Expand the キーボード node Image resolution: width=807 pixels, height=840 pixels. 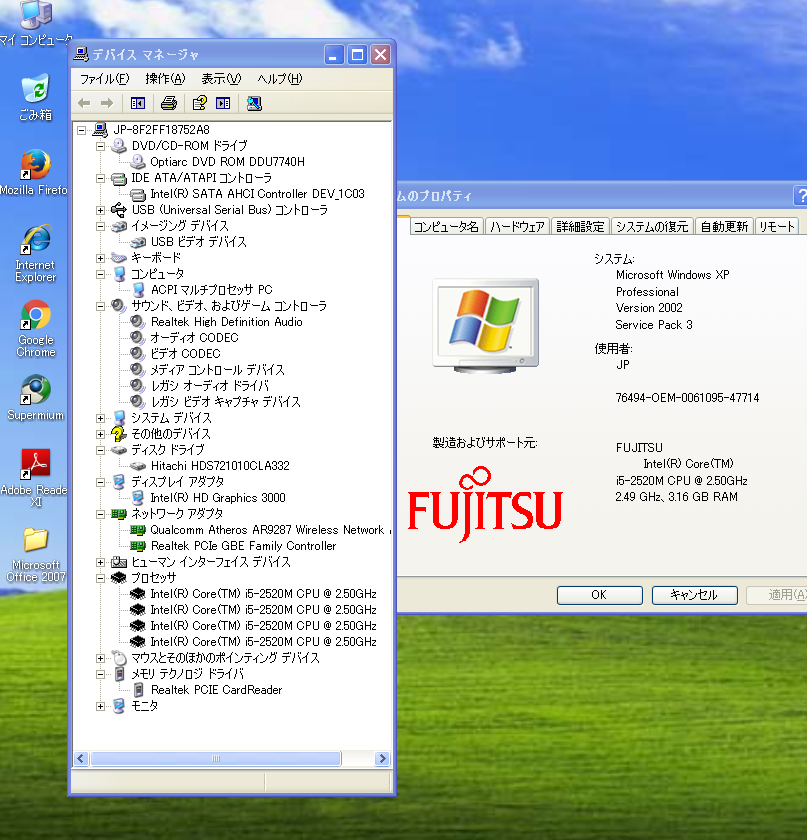point(100,258)
